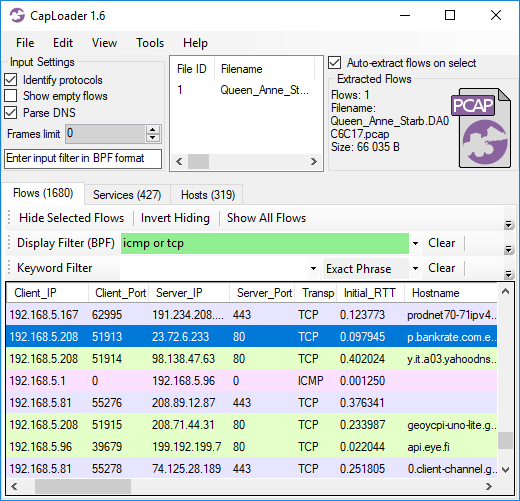Open the View menu
520x501 pixels.
click(x=104, y=43)
